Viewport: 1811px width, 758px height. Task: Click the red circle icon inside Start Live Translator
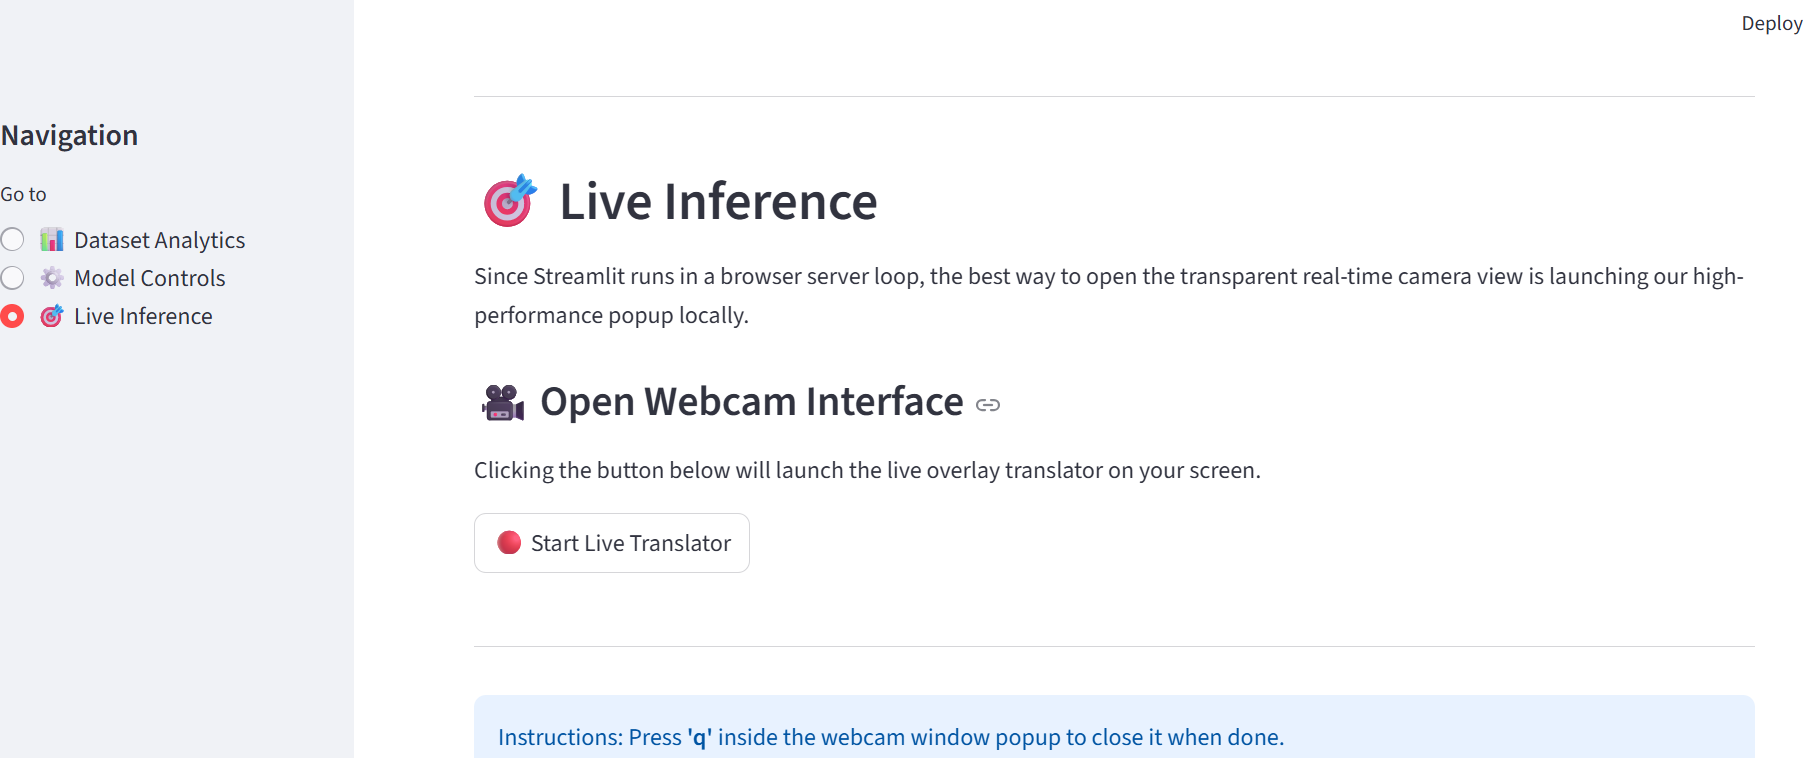(510, 542)
